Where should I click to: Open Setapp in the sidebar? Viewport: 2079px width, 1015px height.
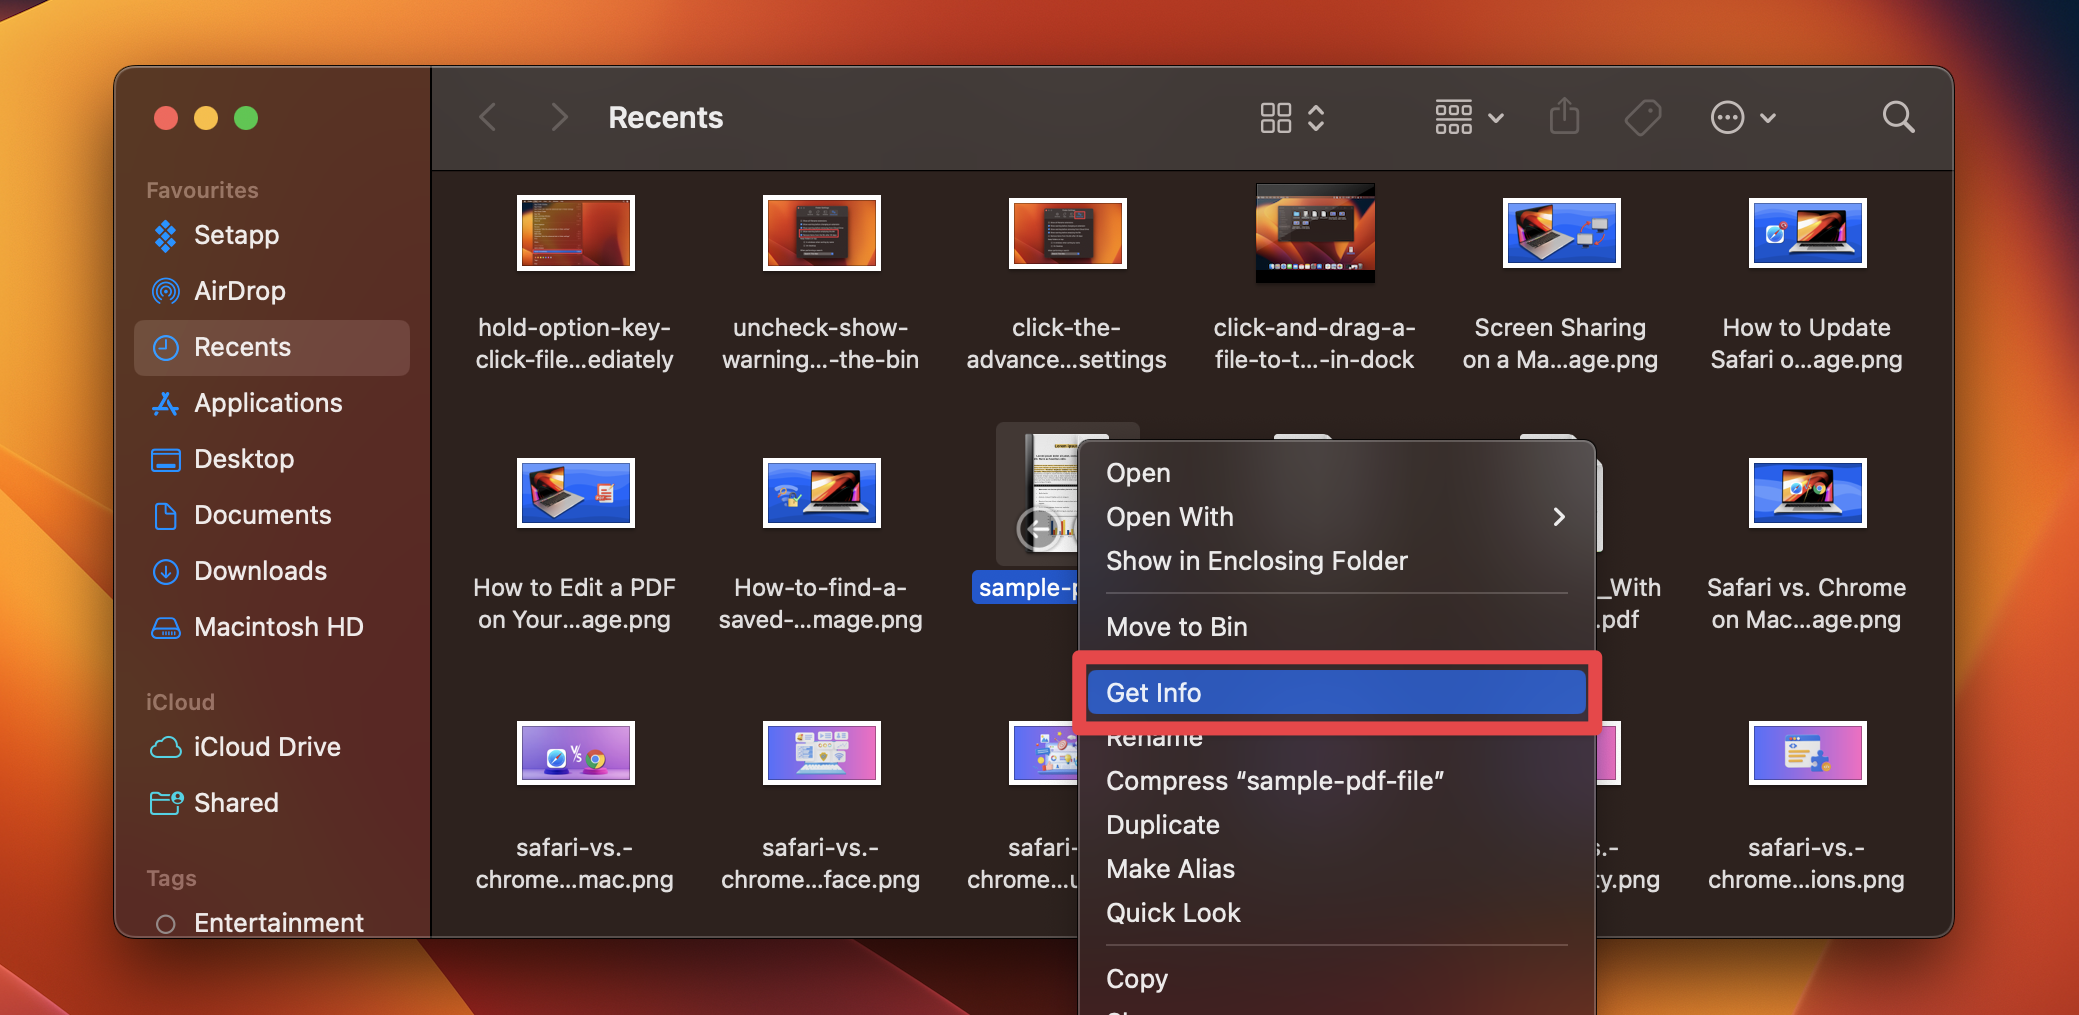[x=236, y=235]
